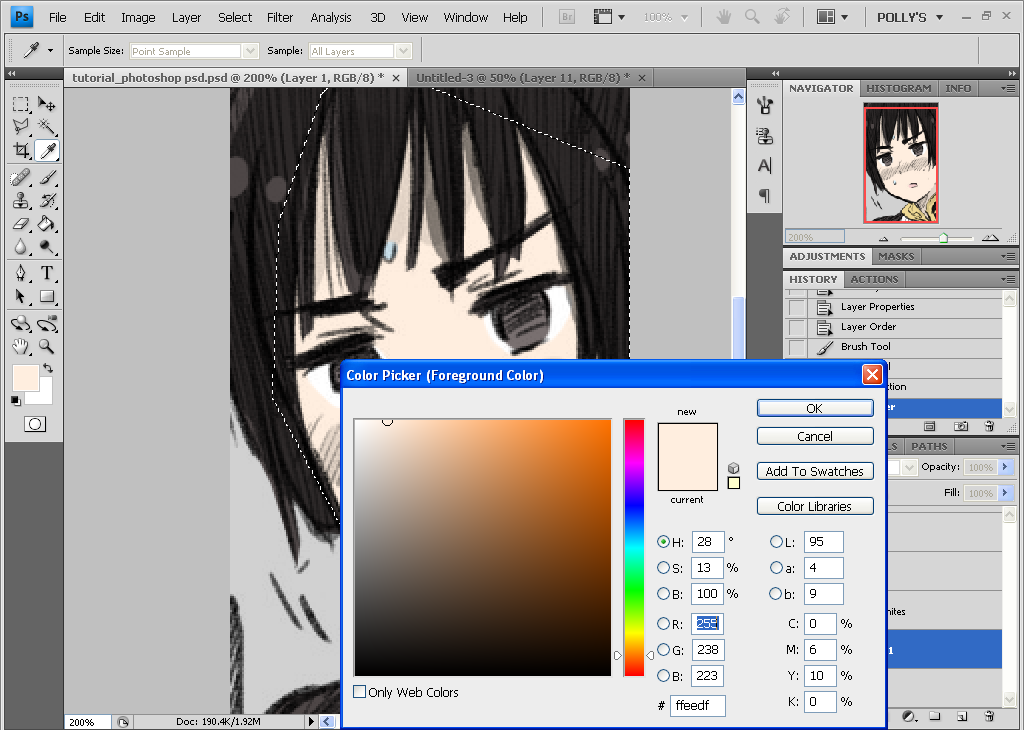Select the Polygonal Lasso tool

tap(21, 126)
